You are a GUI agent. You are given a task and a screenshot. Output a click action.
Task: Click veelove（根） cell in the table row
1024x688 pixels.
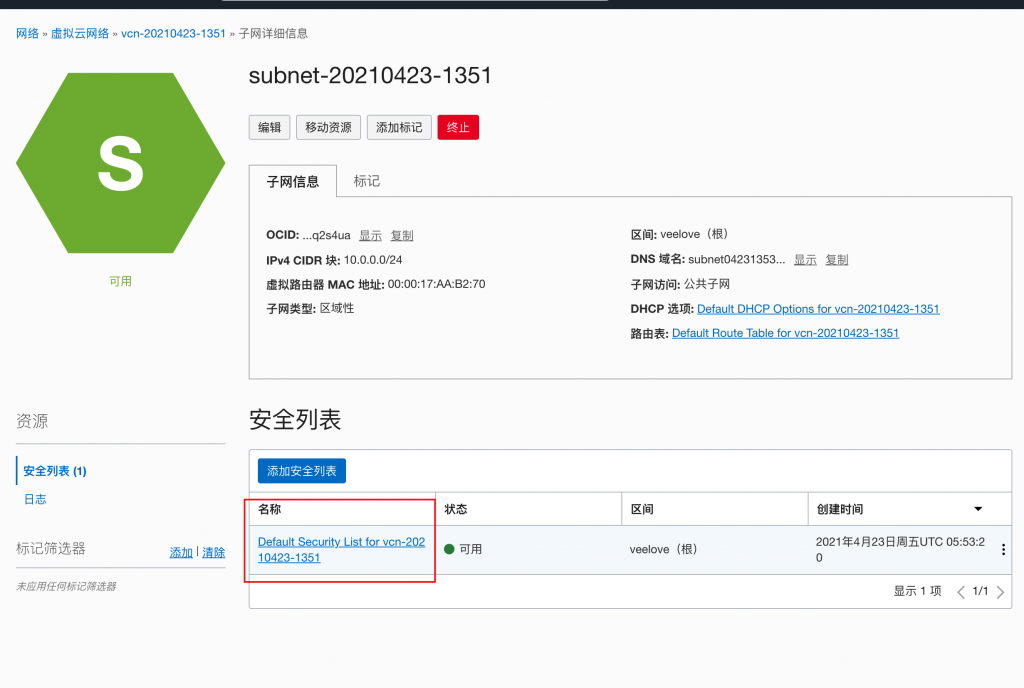(664, 550)
